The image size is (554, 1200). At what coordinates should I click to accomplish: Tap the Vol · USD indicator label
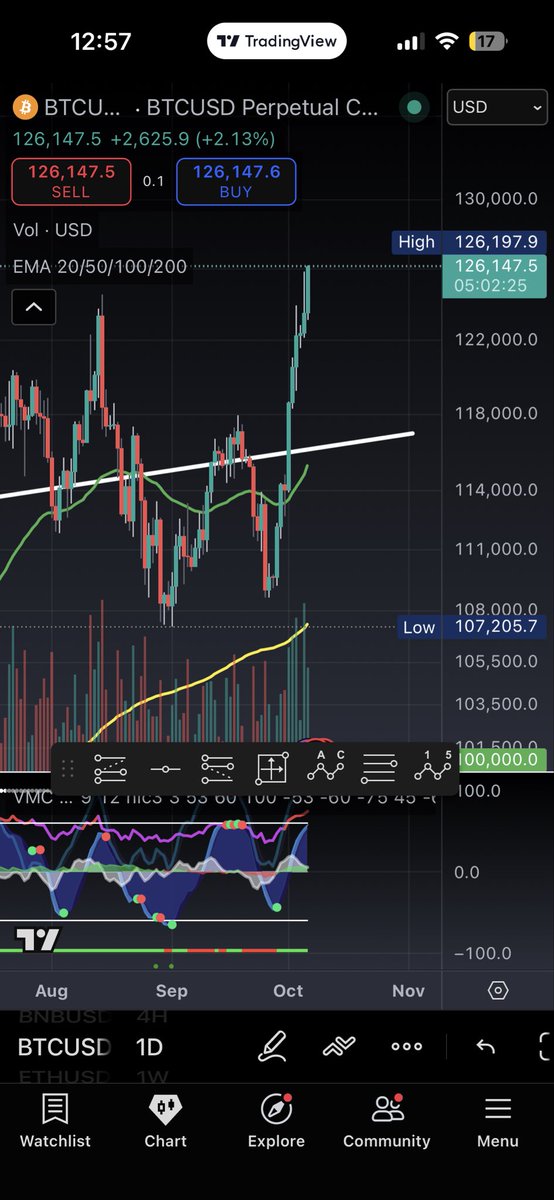tap(52, 230)
